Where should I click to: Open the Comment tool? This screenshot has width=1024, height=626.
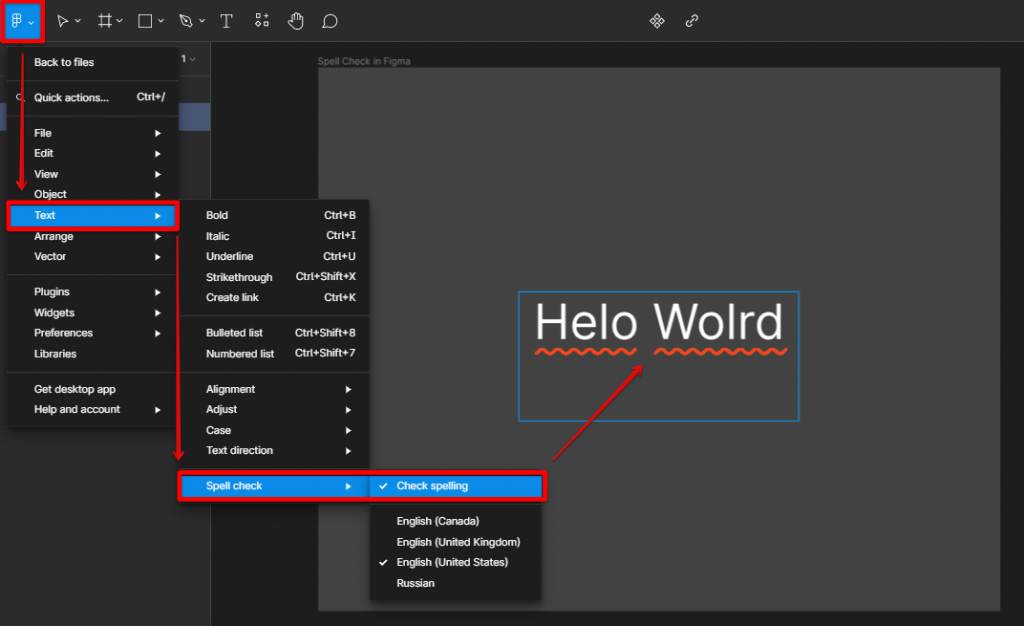[x=329, y=21]
